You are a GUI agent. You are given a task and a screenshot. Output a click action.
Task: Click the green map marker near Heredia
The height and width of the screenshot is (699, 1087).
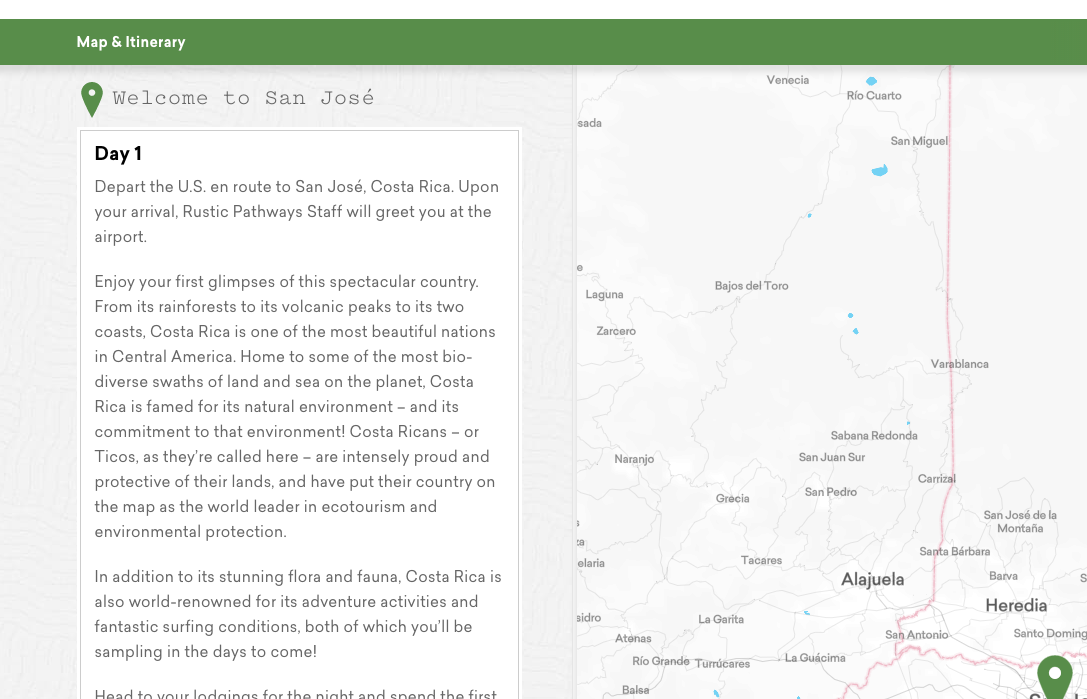pos(1054,676)
